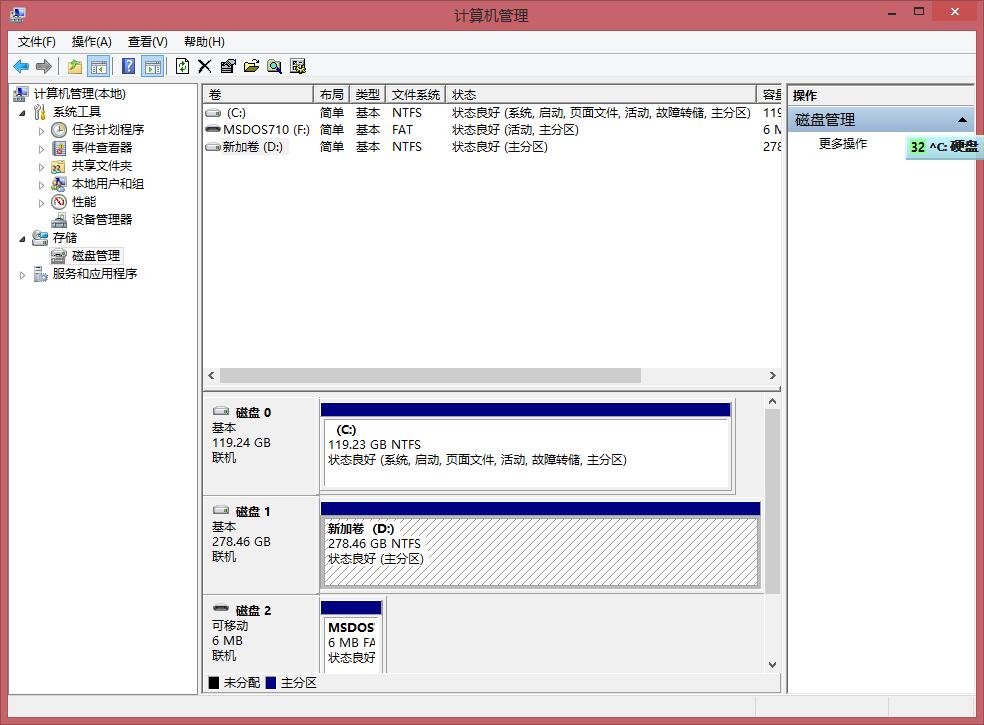Image resolution: width=984 pixels, height=725 pixels.
Task: Select the 新加卷 (D:) partition block
Action: (540, 545)
